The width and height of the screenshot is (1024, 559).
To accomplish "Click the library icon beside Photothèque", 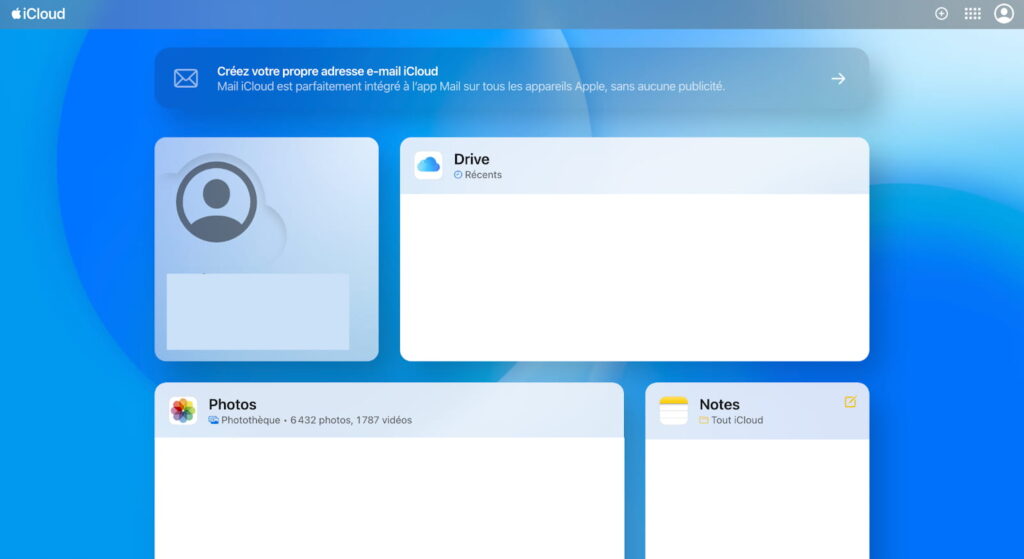I will point(214,420).
